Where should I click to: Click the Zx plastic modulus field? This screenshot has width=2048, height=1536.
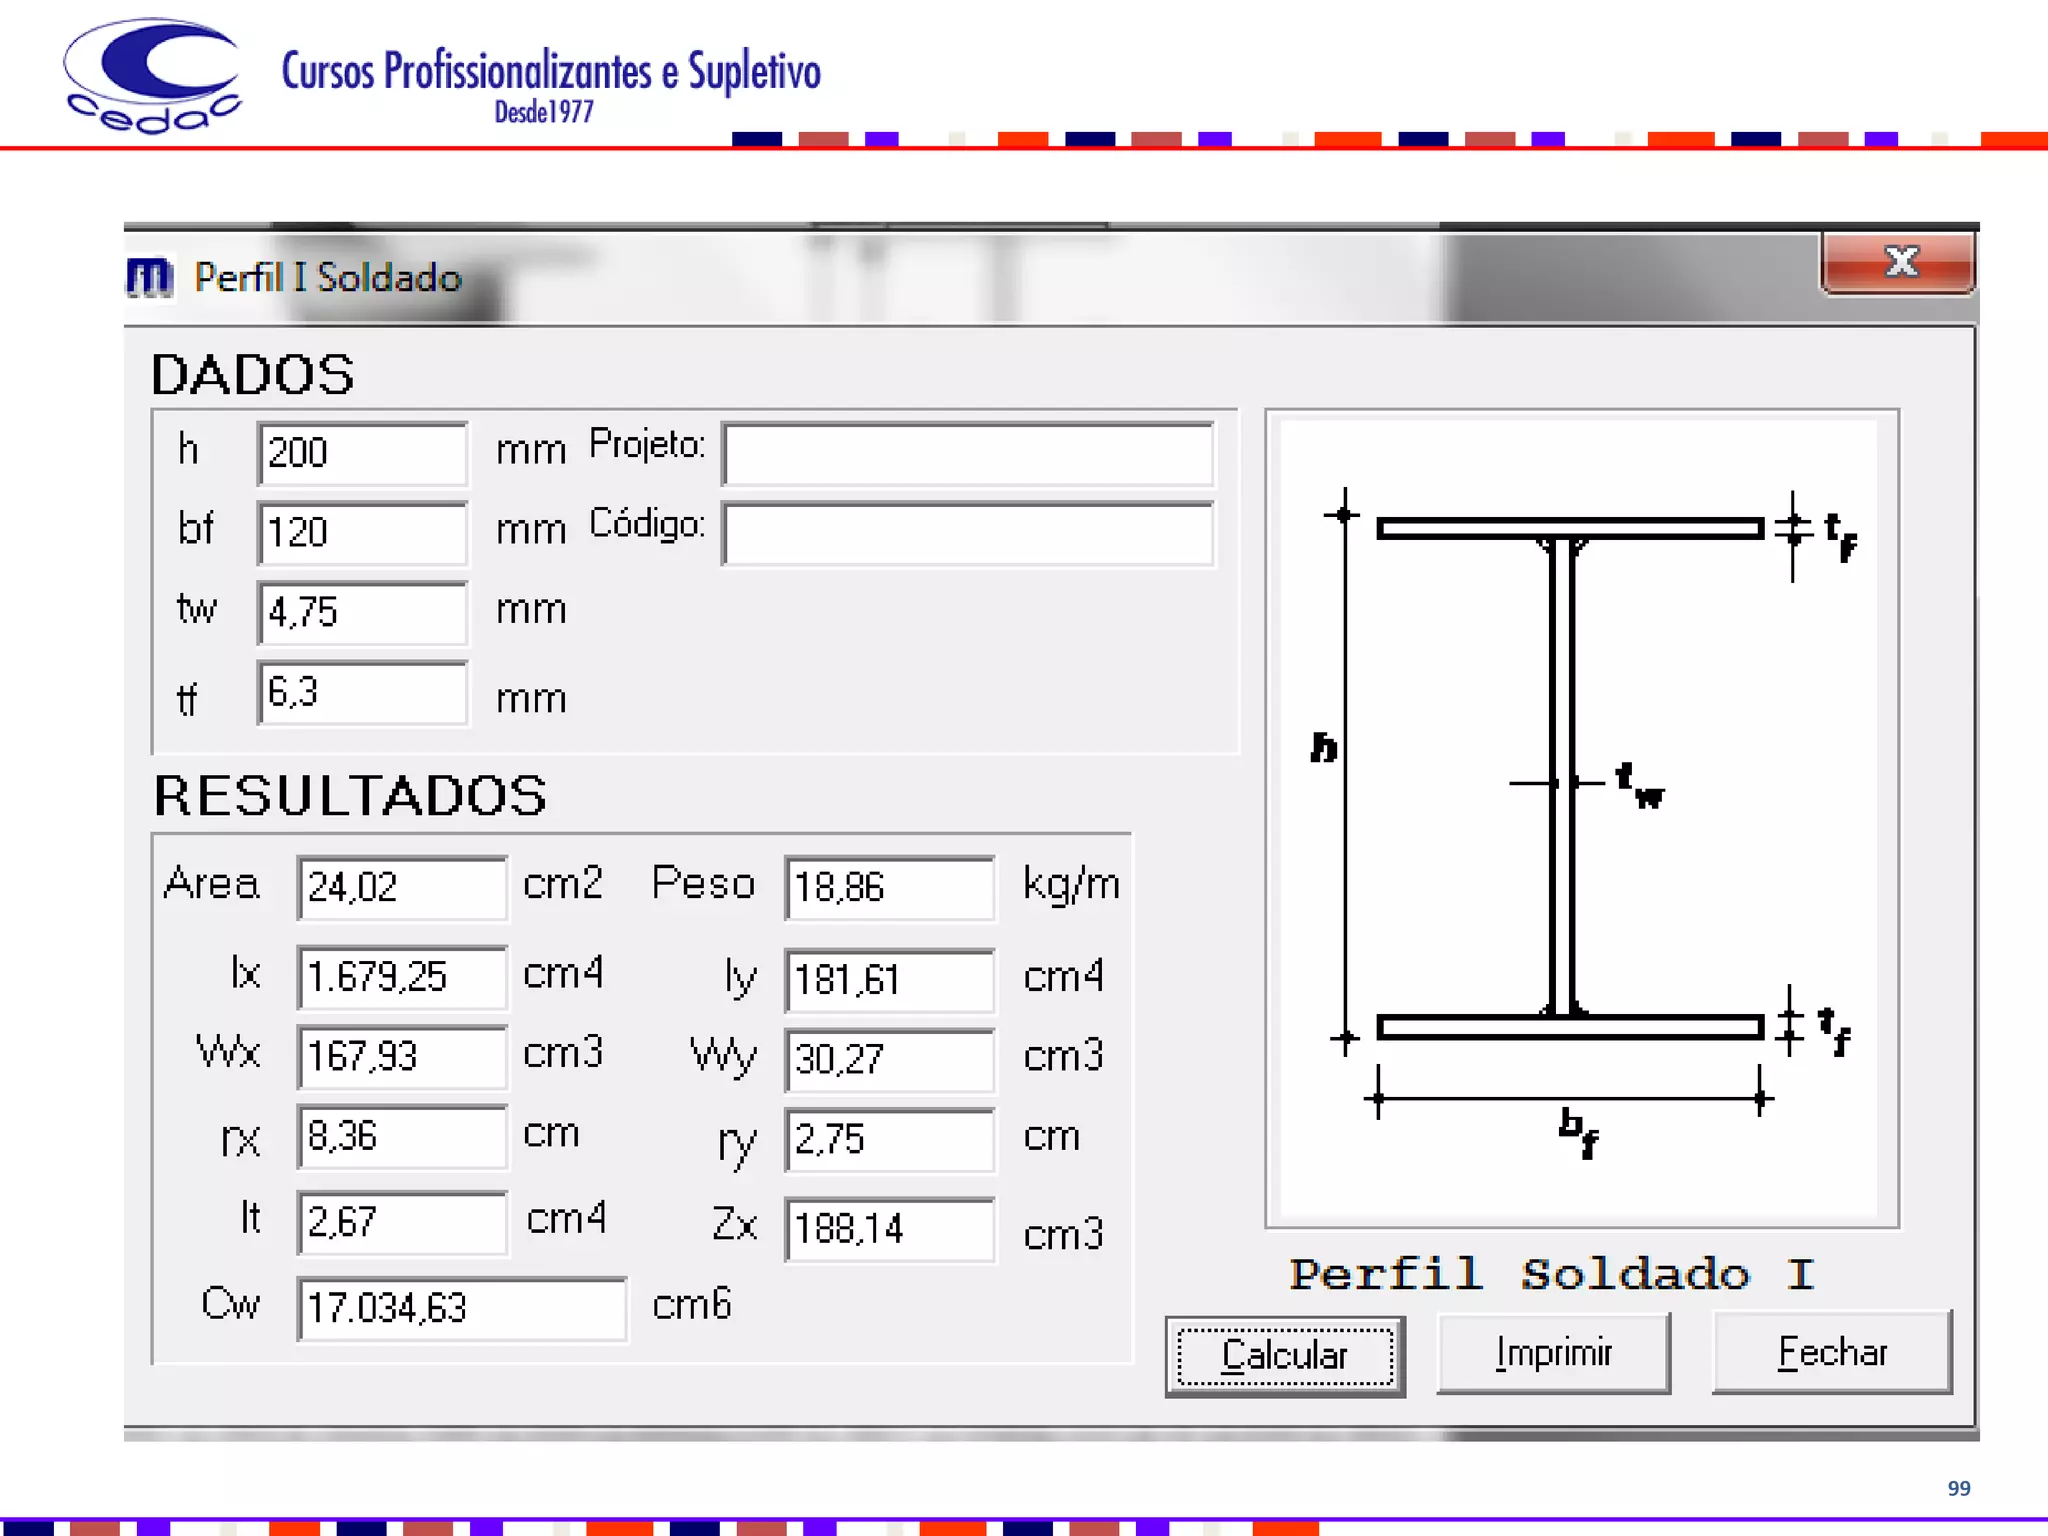coord(889,1229)
